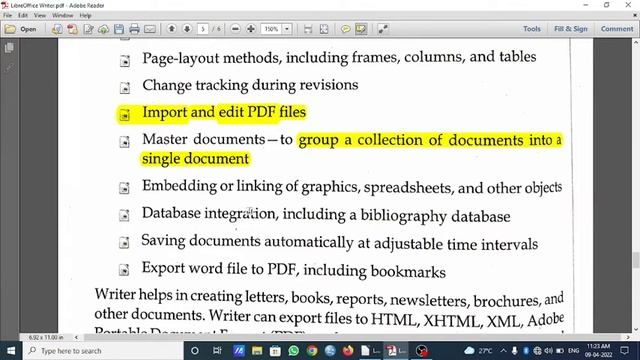Select the highlight text tool
Viewport: 640px width, 360px height.
pyautogui.click(x=361, y=29)
